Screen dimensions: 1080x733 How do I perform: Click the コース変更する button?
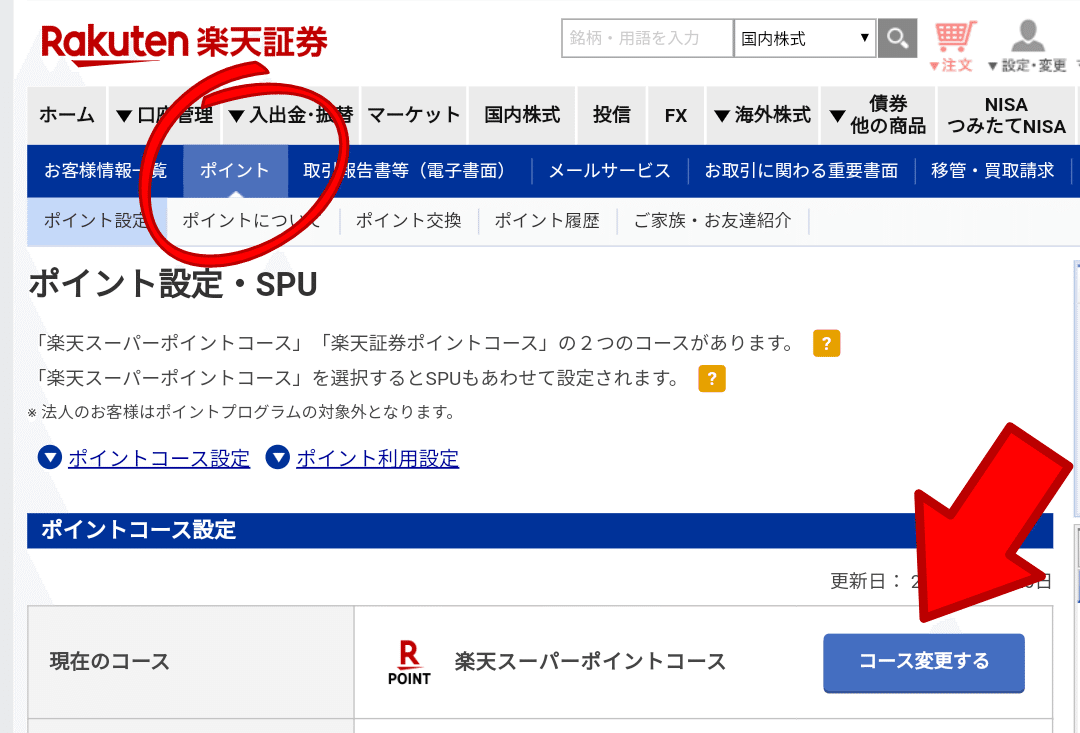click(922, 663)
